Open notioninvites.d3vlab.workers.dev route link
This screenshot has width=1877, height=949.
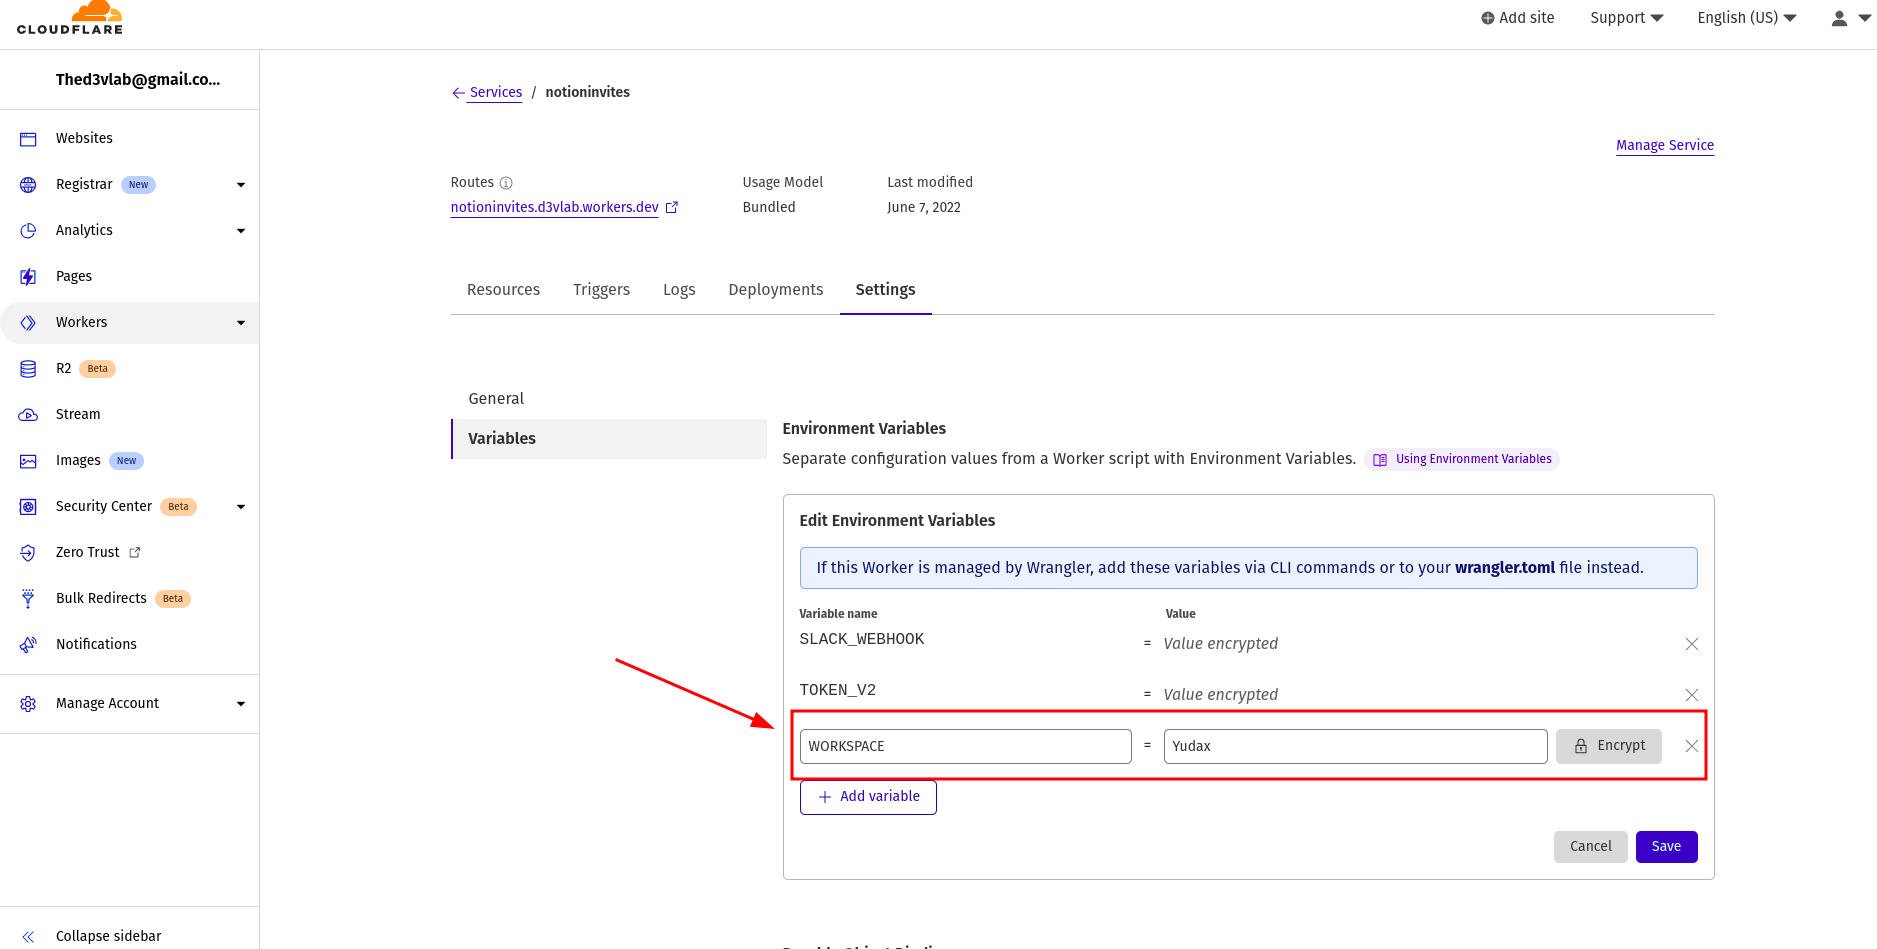pyautogui.click(x=554, y=207)
